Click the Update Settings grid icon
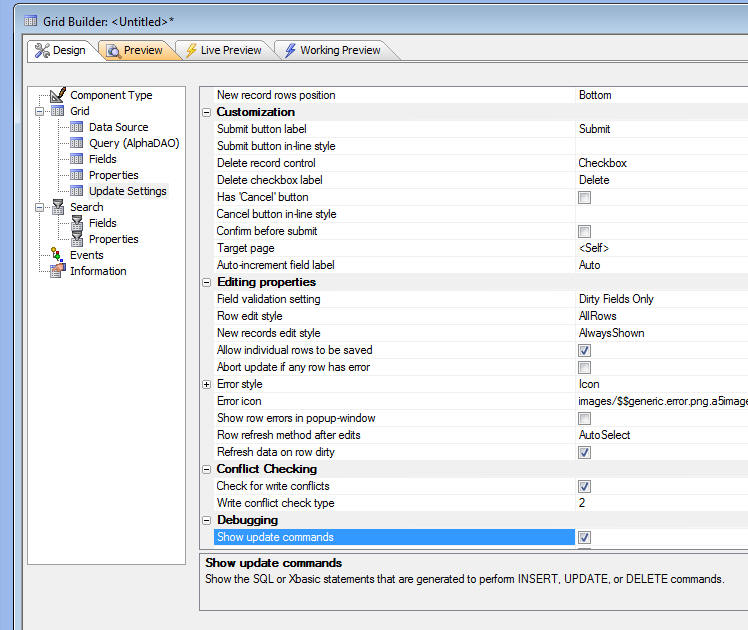Viewport: 748px width, 630px height. pos(76,191)
